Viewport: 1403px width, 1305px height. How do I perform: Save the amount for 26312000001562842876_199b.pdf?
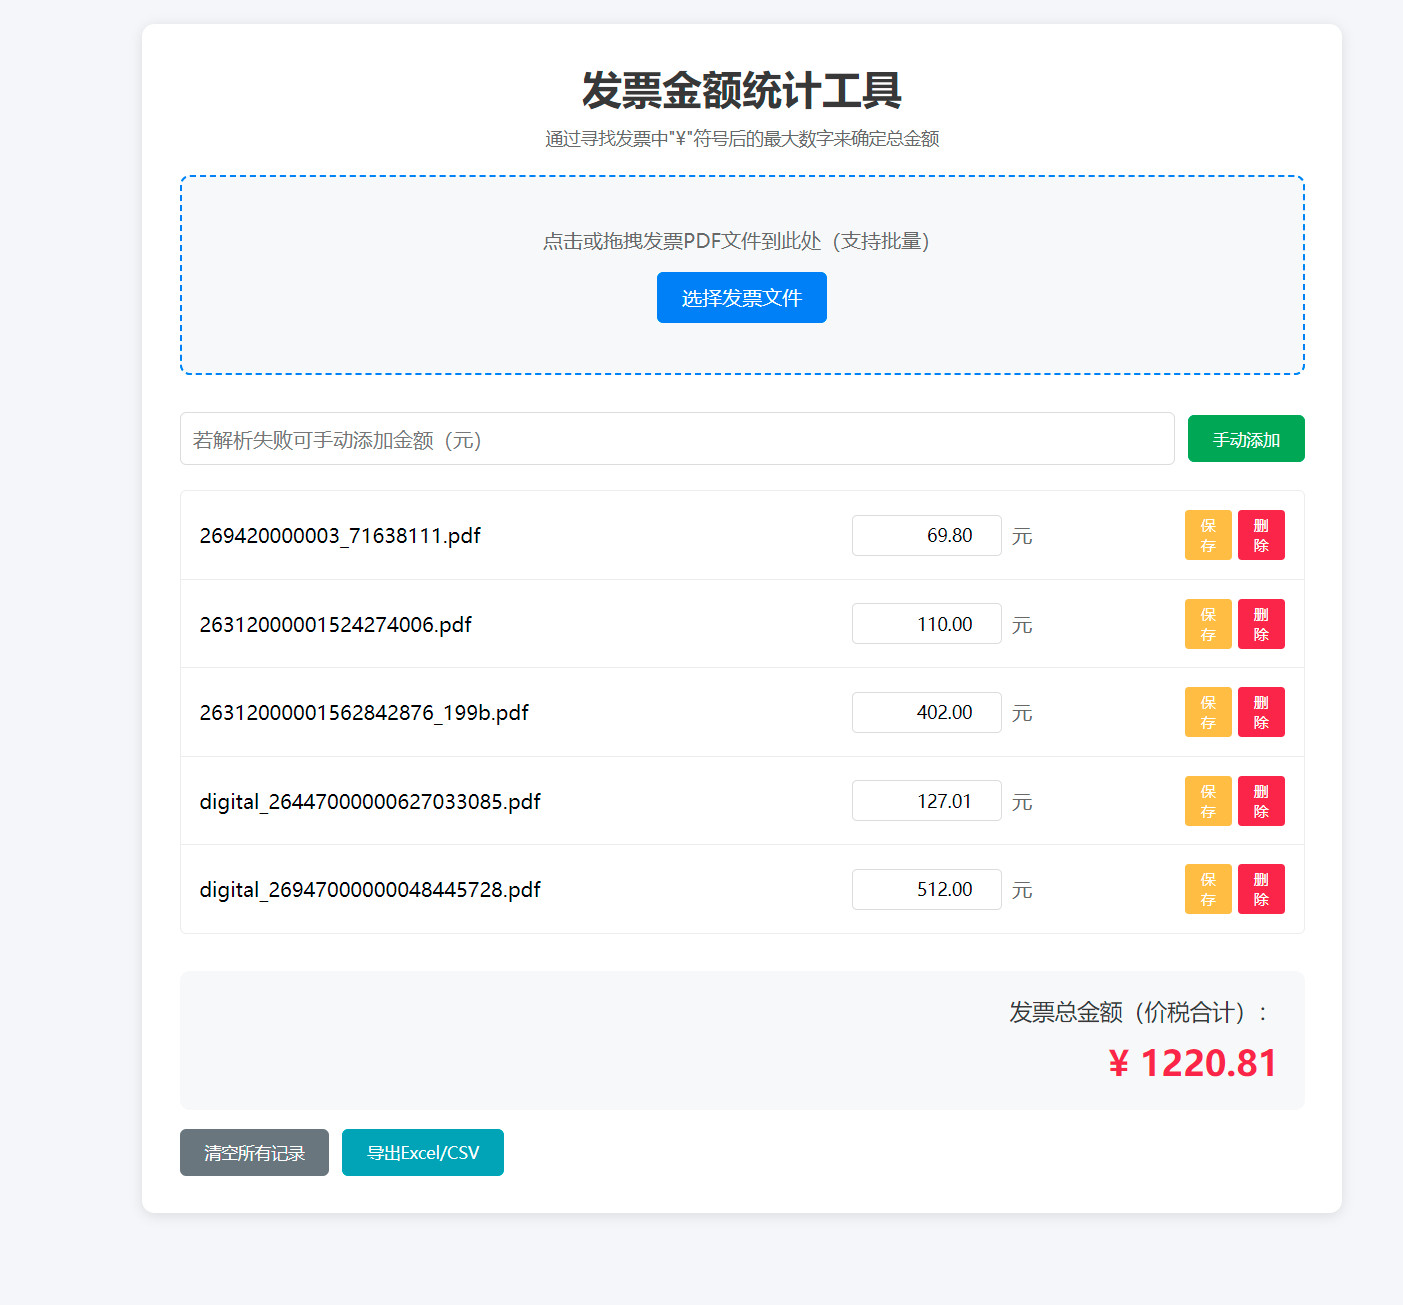click(x=1207, y=712)
